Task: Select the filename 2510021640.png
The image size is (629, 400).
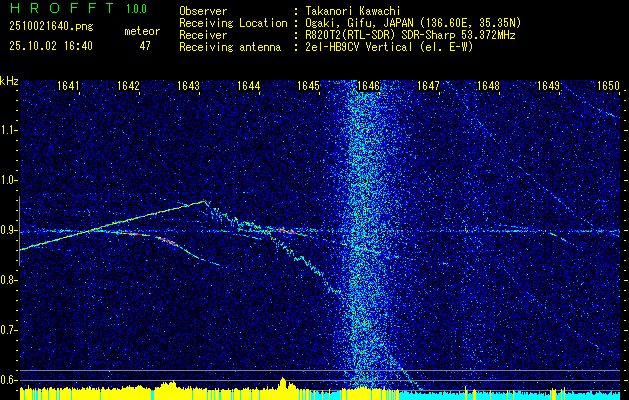Action: tap(51, 27)
